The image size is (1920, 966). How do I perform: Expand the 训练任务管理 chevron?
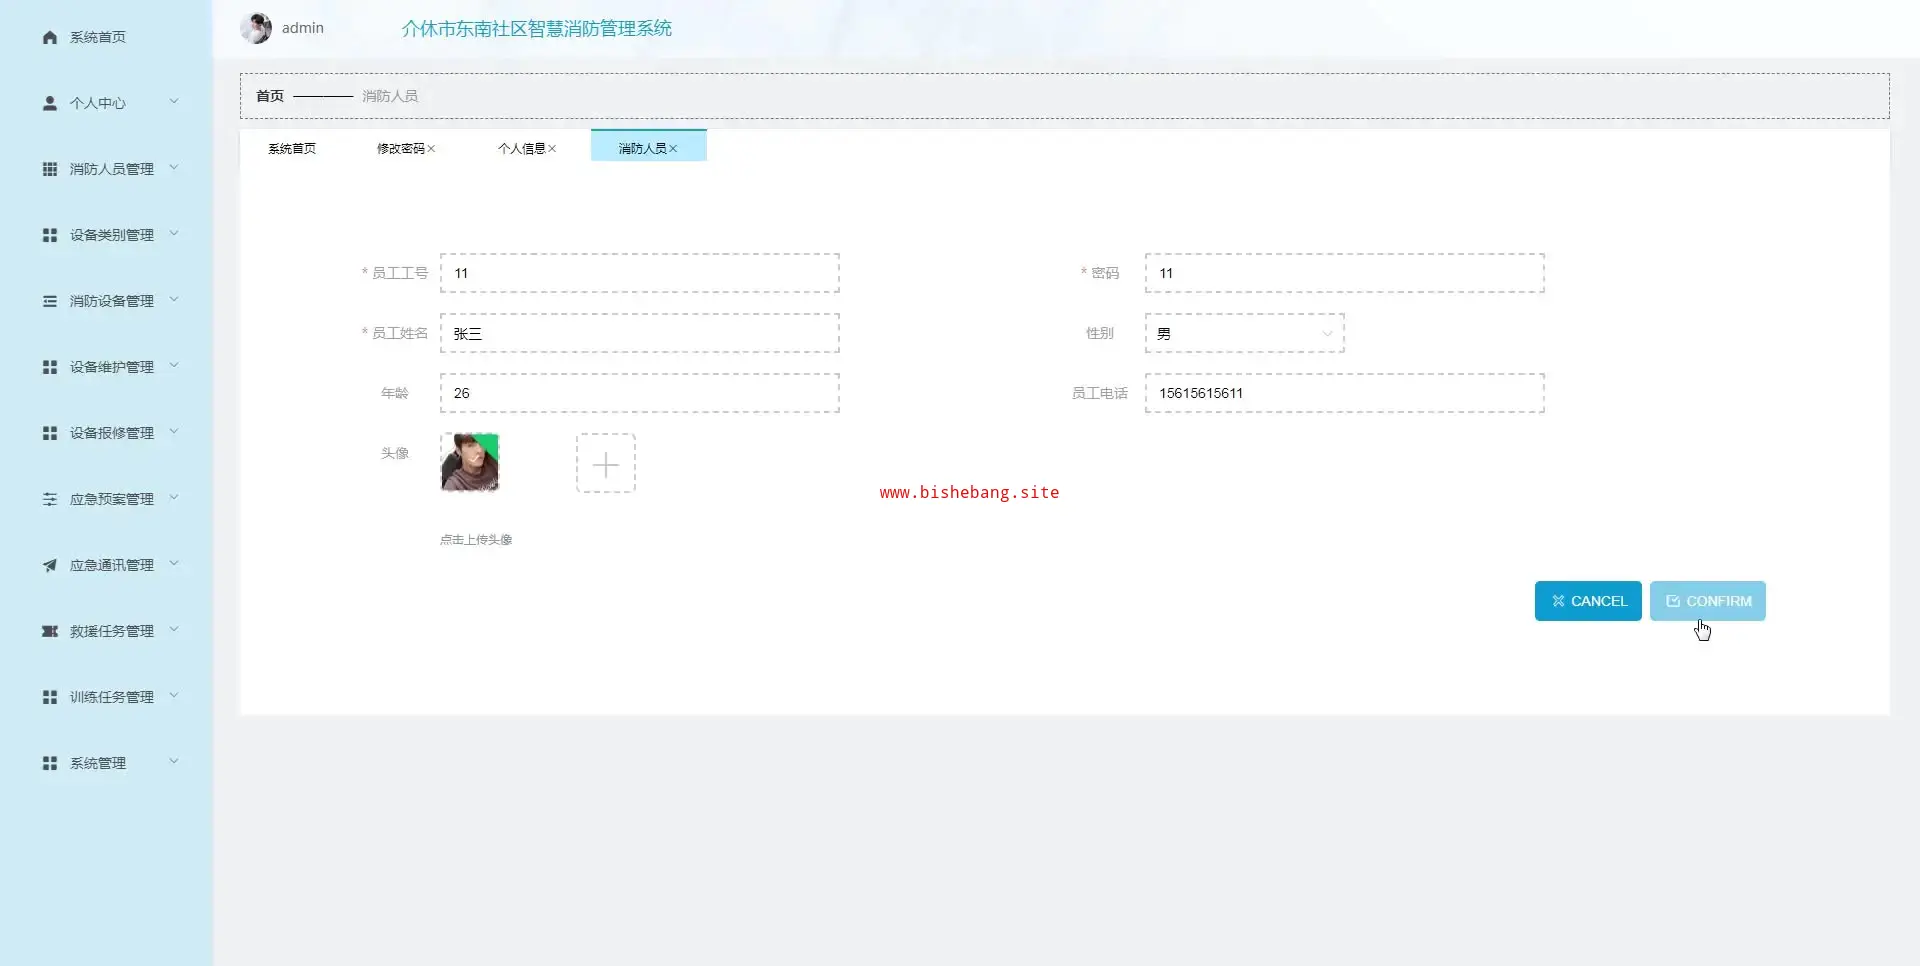coord(174,696)
